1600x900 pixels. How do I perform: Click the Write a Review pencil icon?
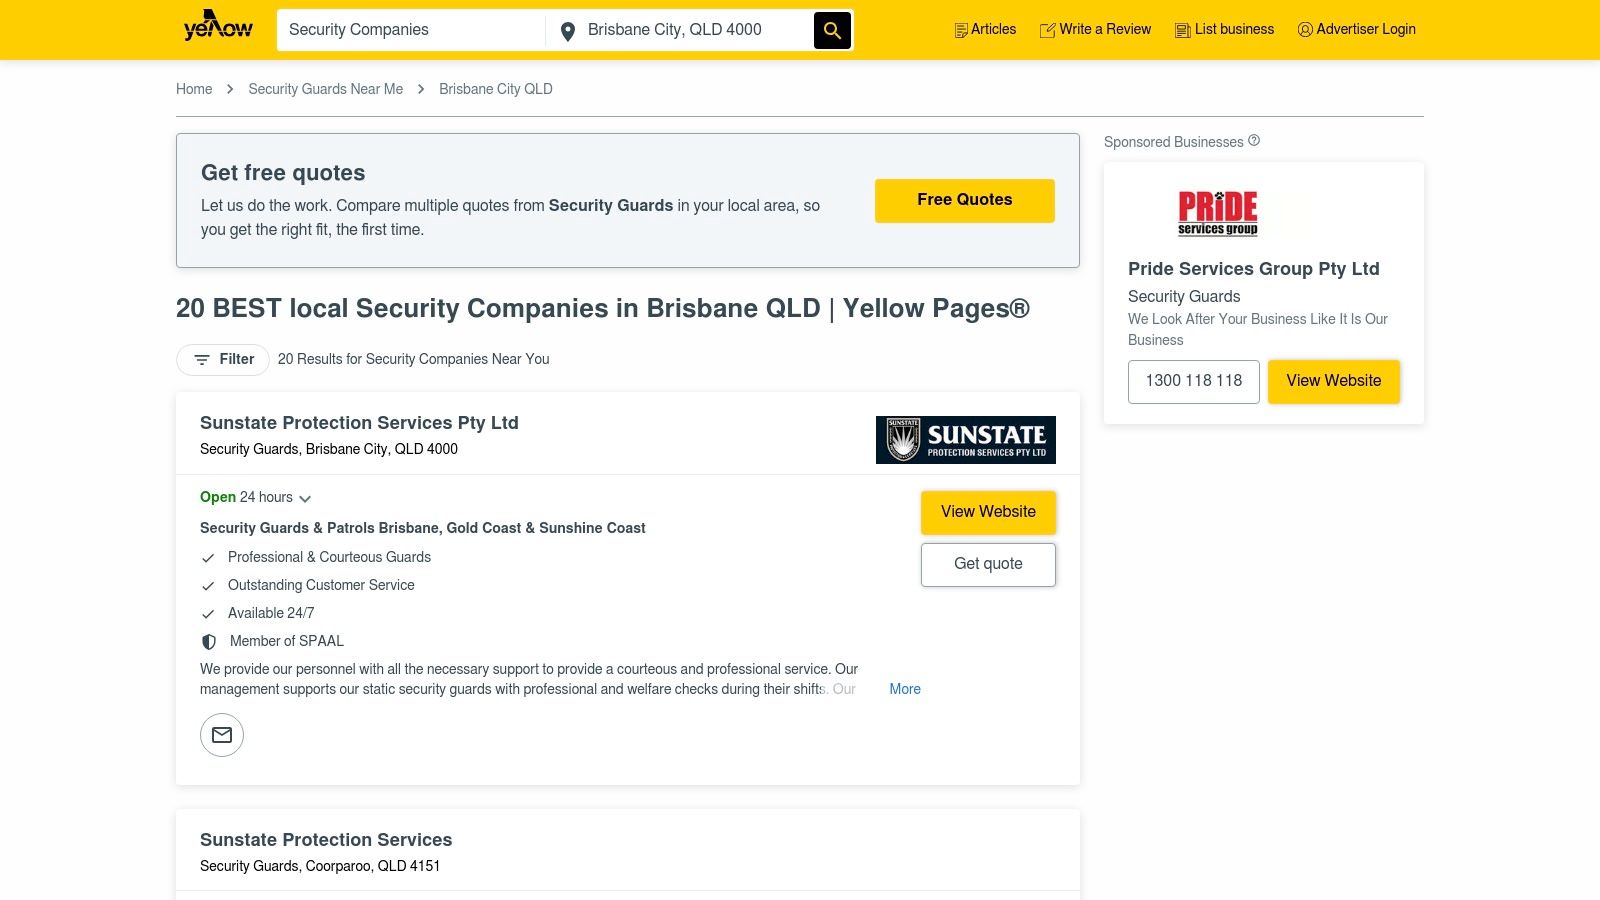[1048, 30]
